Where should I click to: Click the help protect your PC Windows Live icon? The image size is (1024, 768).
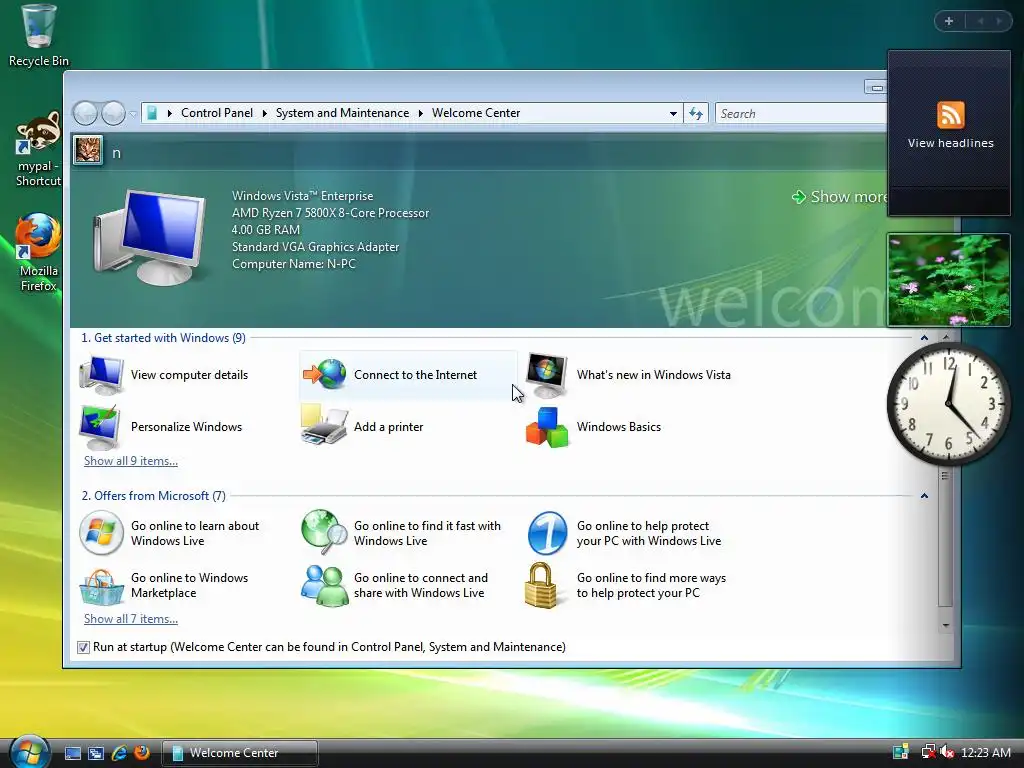tap(547, 533)
